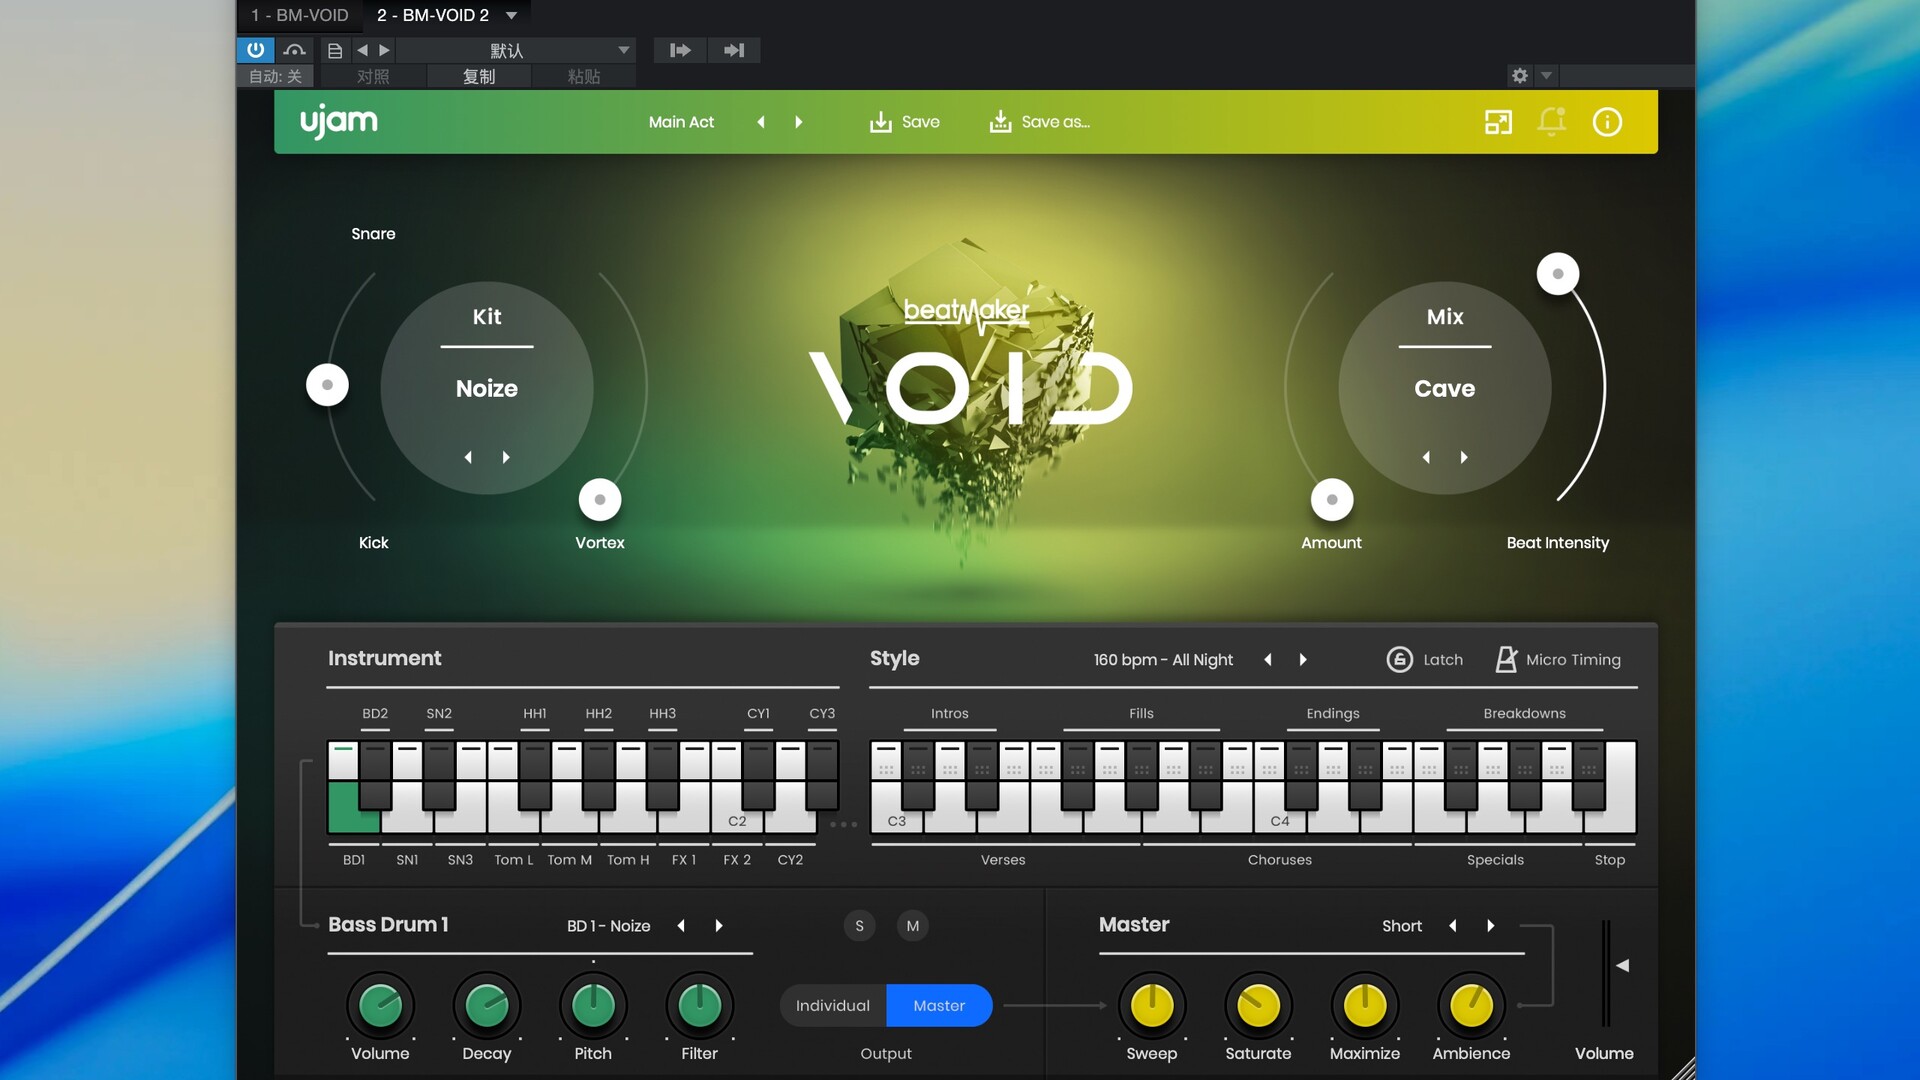
Task: Save the current preset
Action: click(x=904, y=122)
